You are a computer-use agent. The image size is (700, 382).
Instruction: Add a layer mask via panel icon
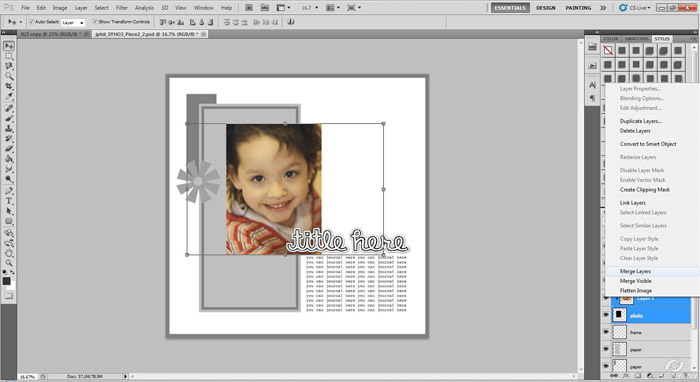click(638, 376)
